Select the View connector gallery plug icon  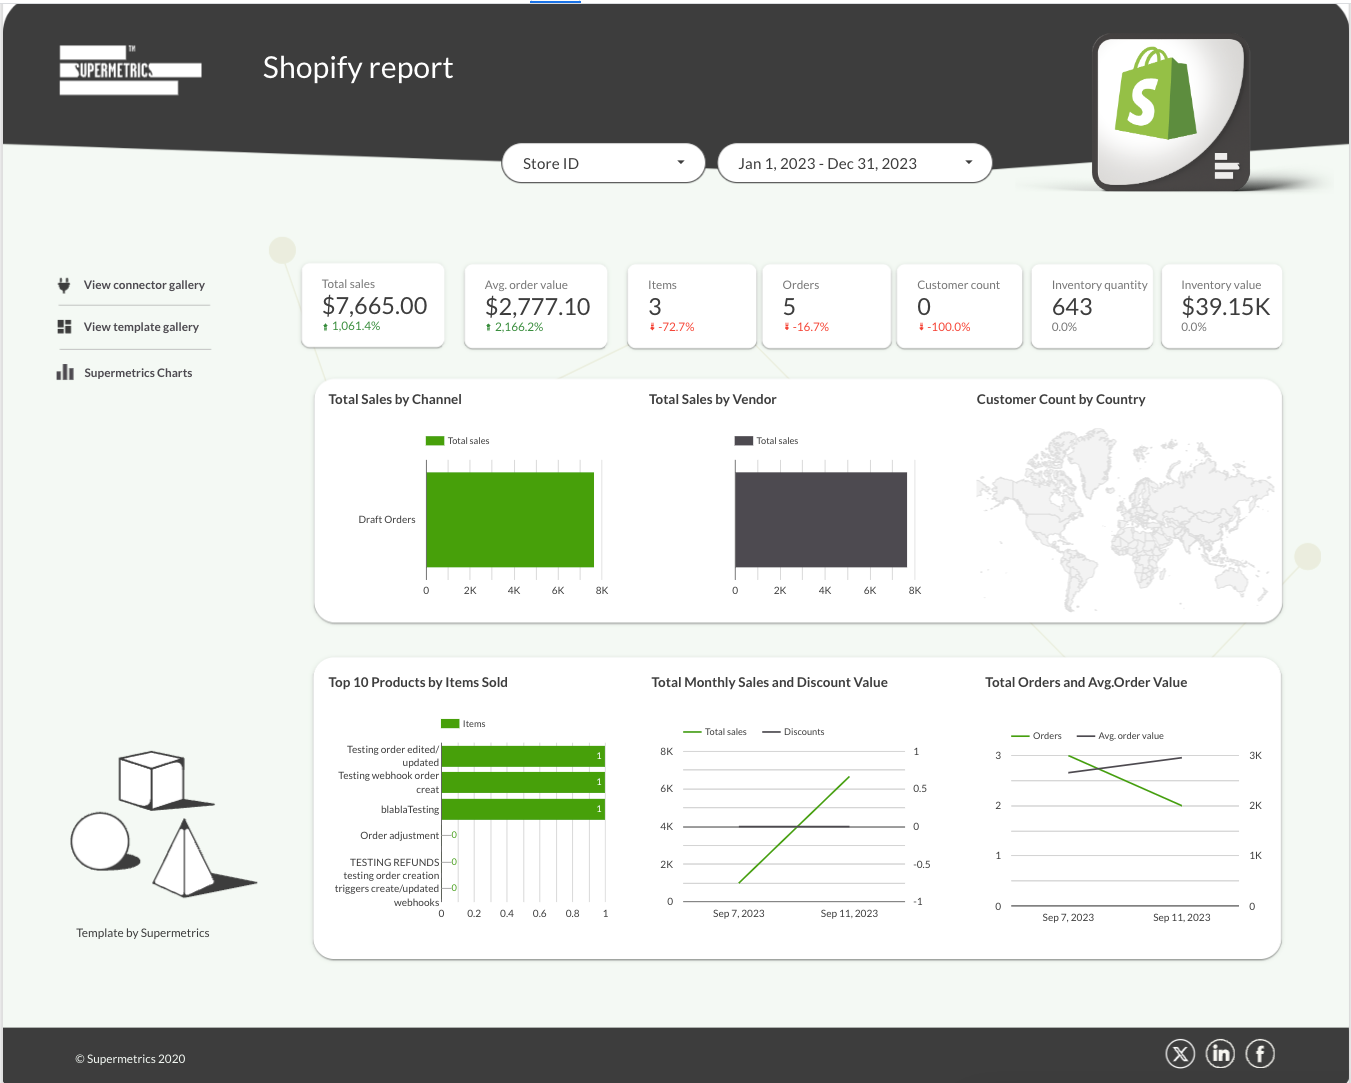(63, 284)
